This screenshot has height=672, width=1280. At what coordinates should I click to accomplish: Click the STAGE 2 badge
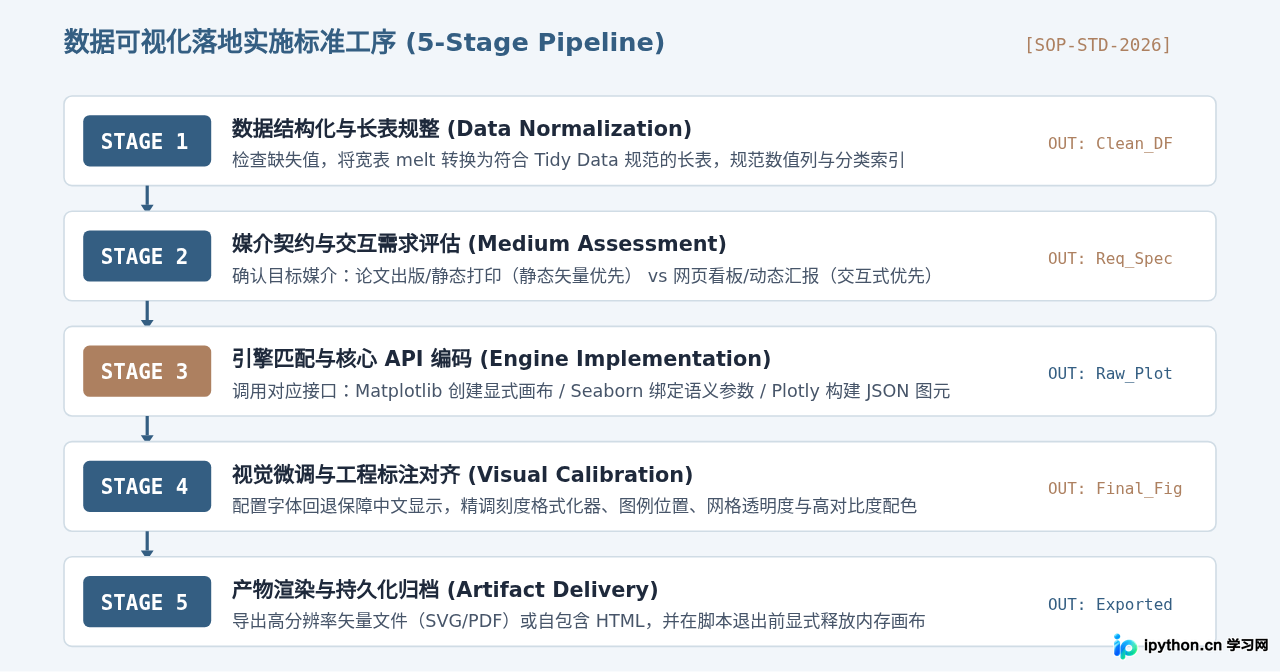(x=147, y=256)
